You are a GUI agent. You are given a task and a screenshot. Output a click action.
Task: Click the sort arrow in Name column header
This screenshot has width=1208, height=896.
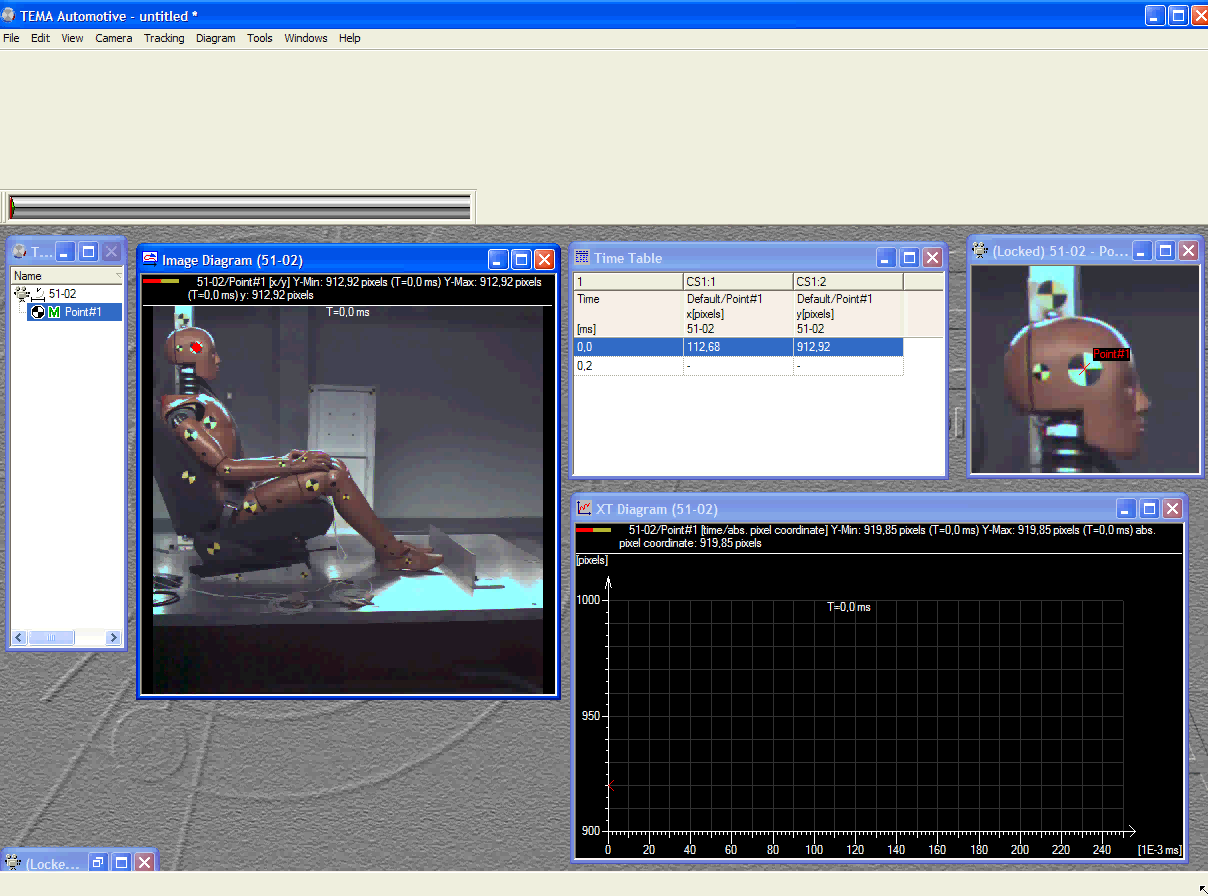click(117, 276)
